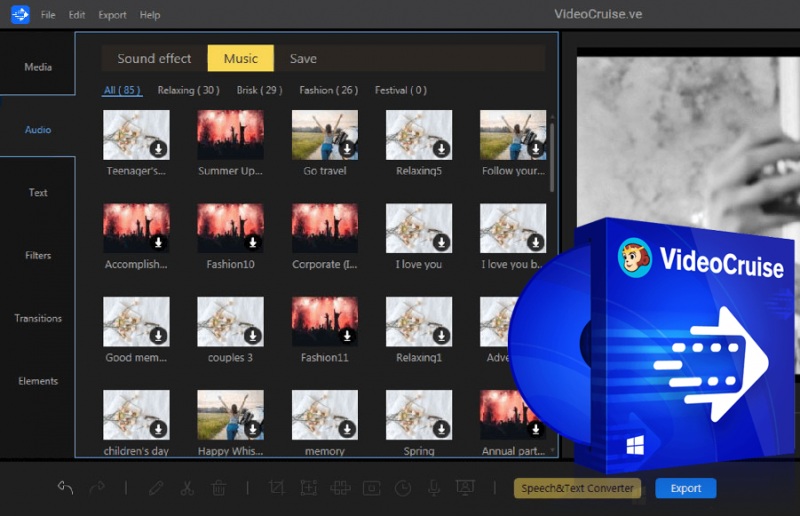Download the memory track
The image size is (800, 516).
[x=347, y=429]
